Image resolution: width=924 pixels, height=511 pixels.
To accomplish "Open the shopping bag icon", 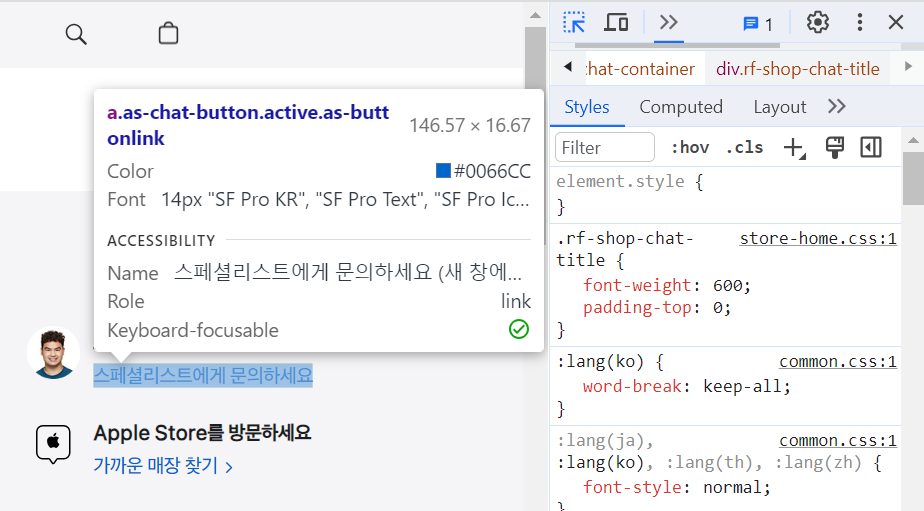I will coord(169,34).
